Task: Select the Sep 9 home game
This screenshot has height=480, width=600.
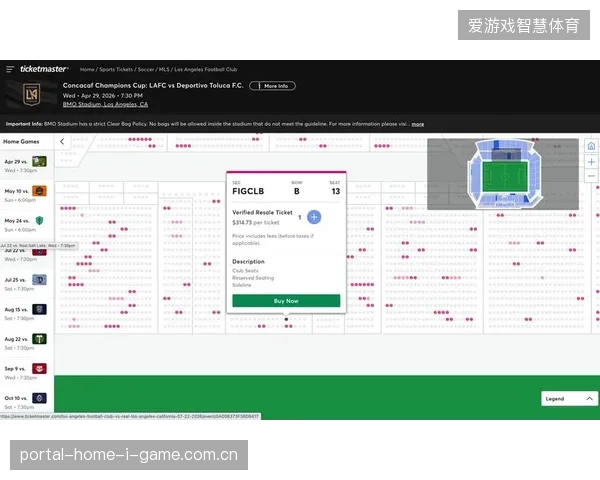Action: [x=26, y=372]
